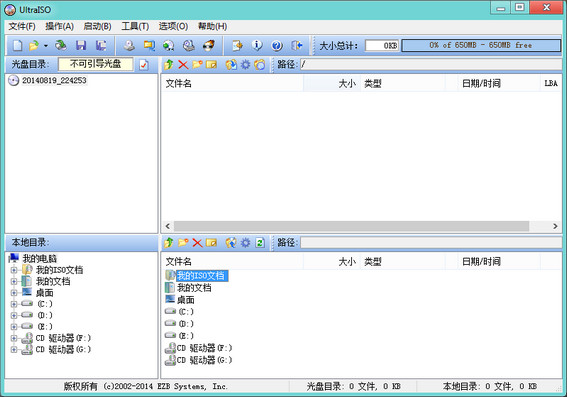Open image properties via the info icon
Image resolution: width=567 pixels, height=397 pixels.
257,46
